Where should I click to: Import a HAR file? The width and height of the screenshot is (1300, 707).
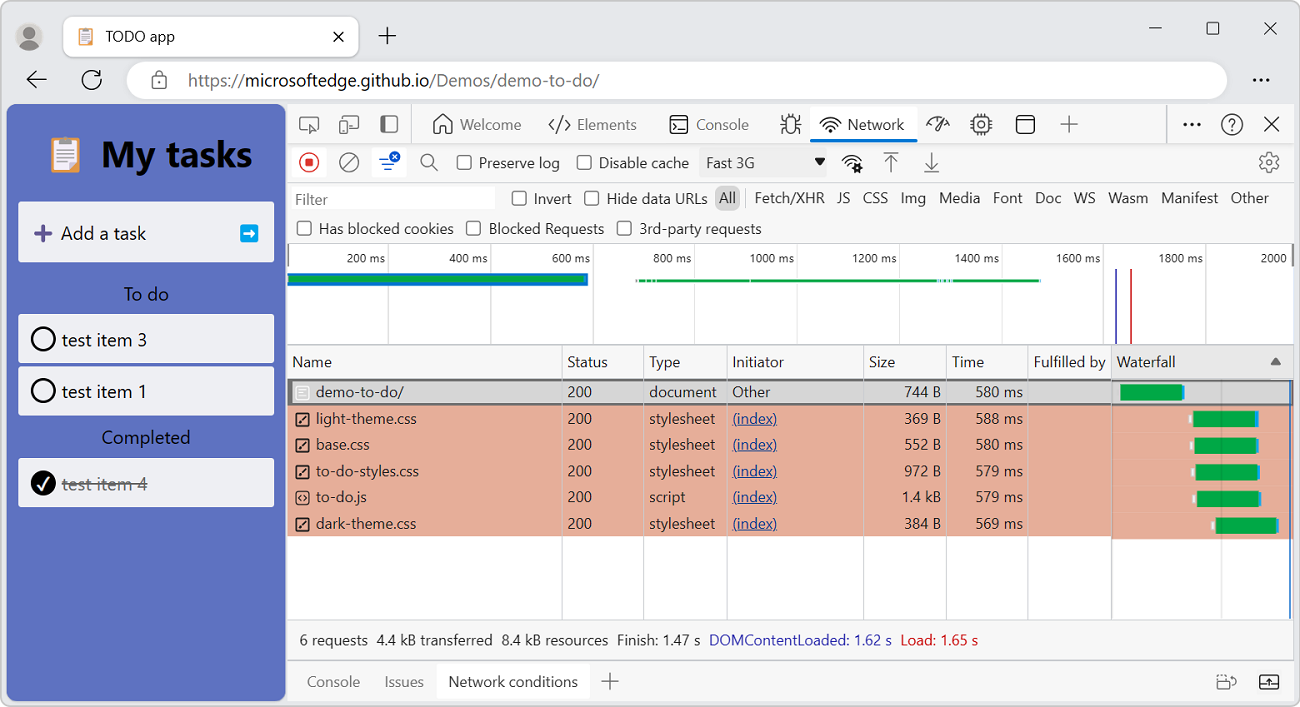pos(891,162)
